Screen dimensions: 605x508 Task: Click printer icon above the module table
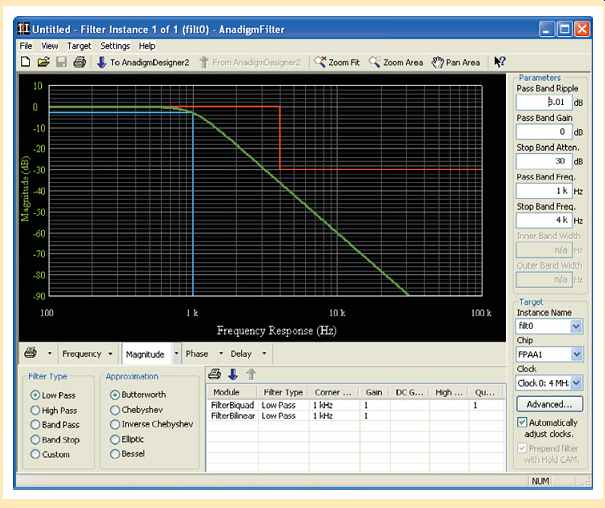tap(214, 374)
